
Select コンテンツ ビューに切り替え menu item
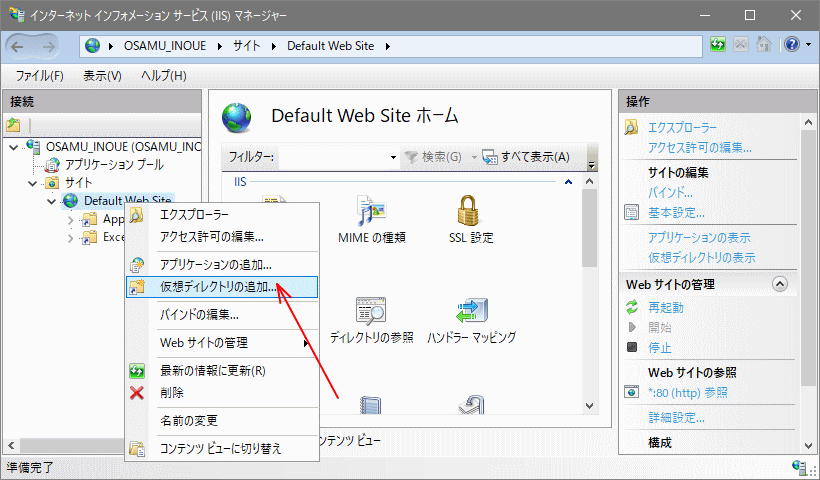(x=220, y=449)
